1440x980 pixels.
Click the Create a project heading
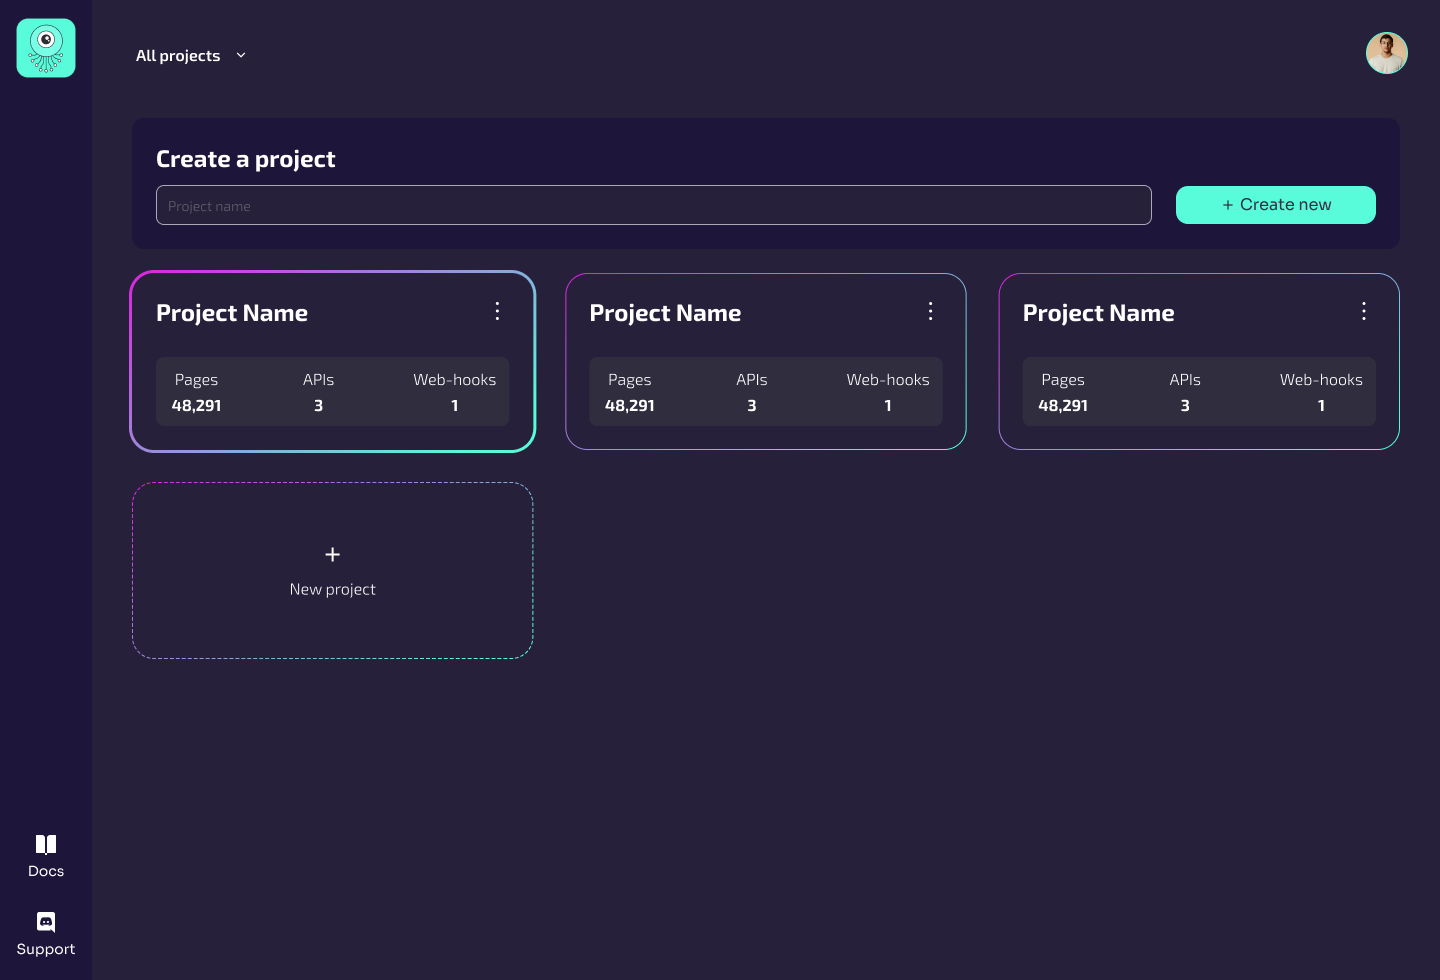[x=246, y=159]
